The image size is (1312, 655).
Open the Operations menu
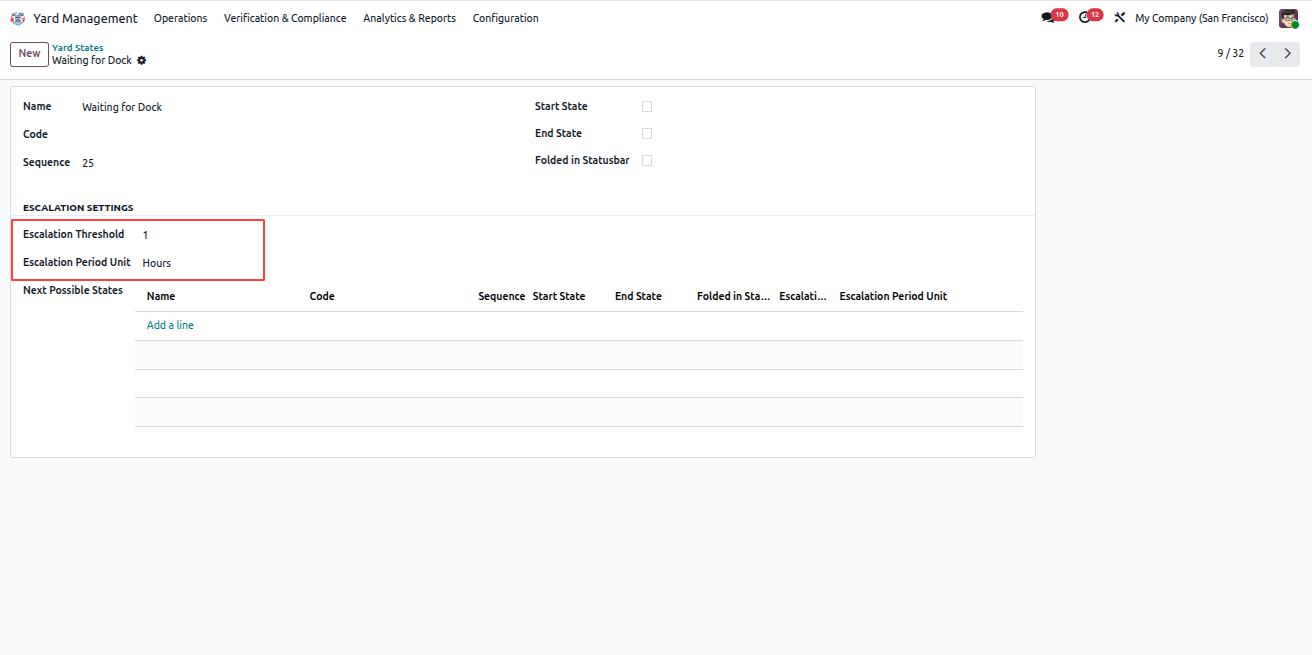180,18
